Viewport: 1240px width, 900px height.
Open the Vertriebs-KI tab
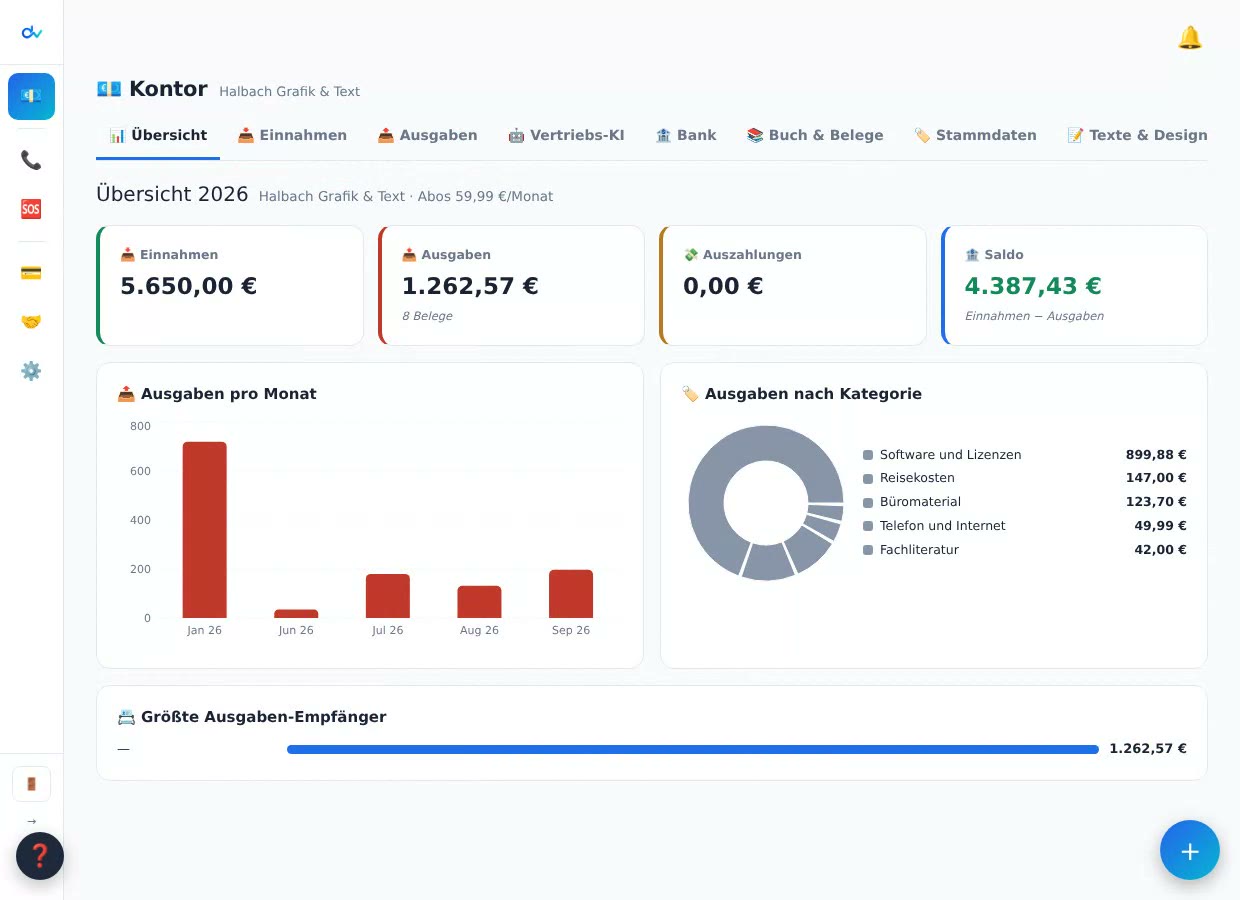566,135
